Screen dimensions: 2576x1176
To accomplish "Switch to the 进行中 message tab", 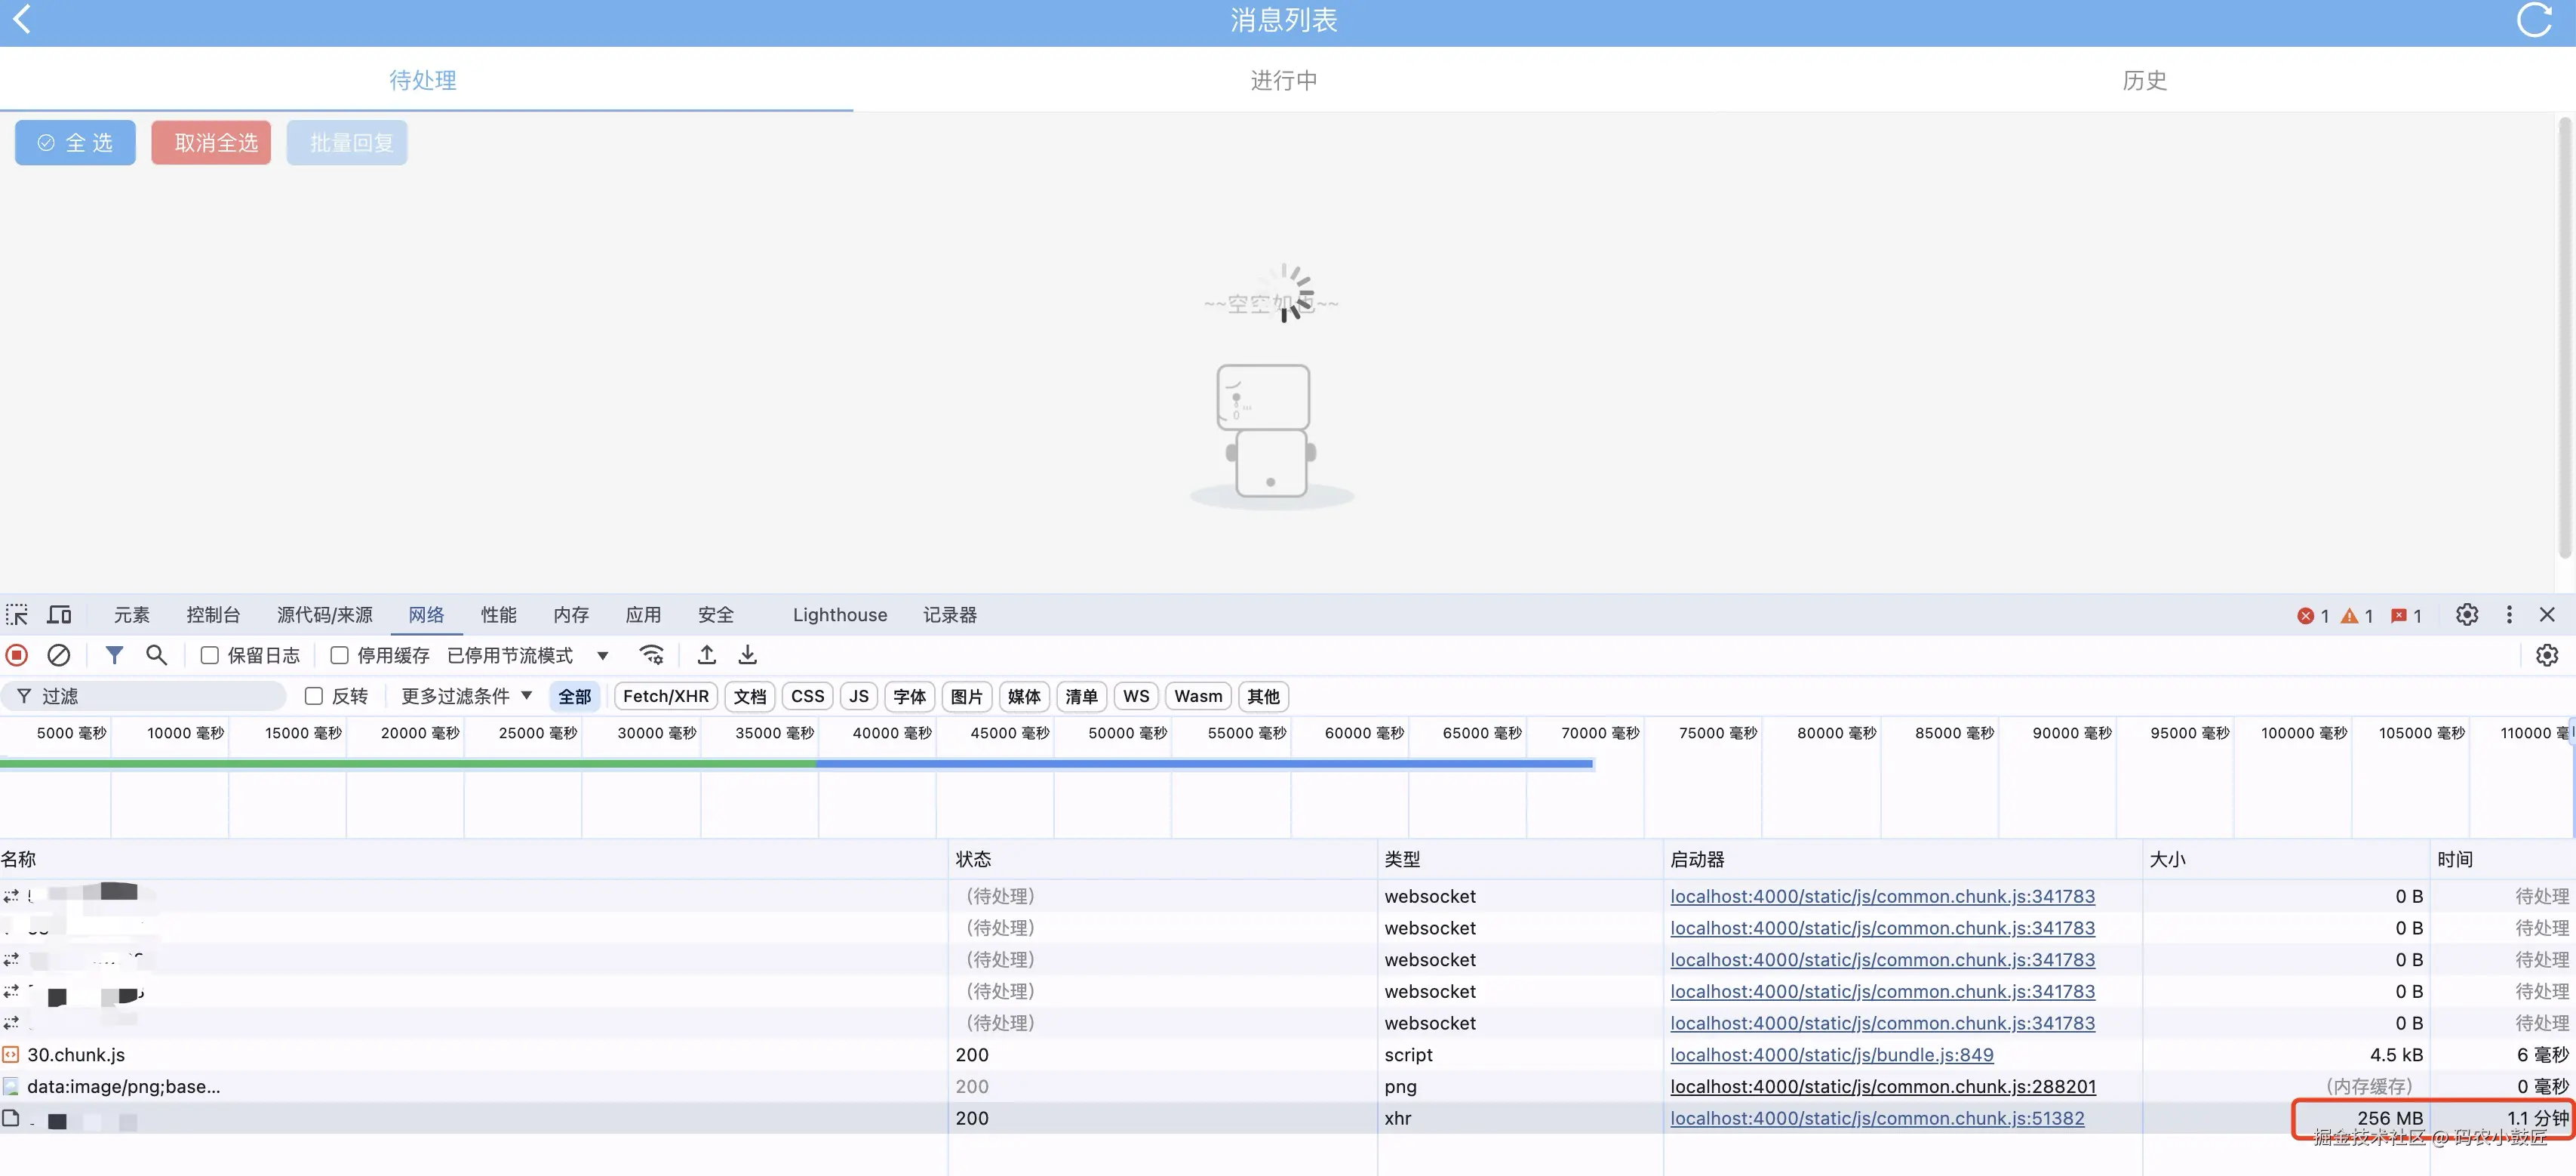I will 1283,80.
